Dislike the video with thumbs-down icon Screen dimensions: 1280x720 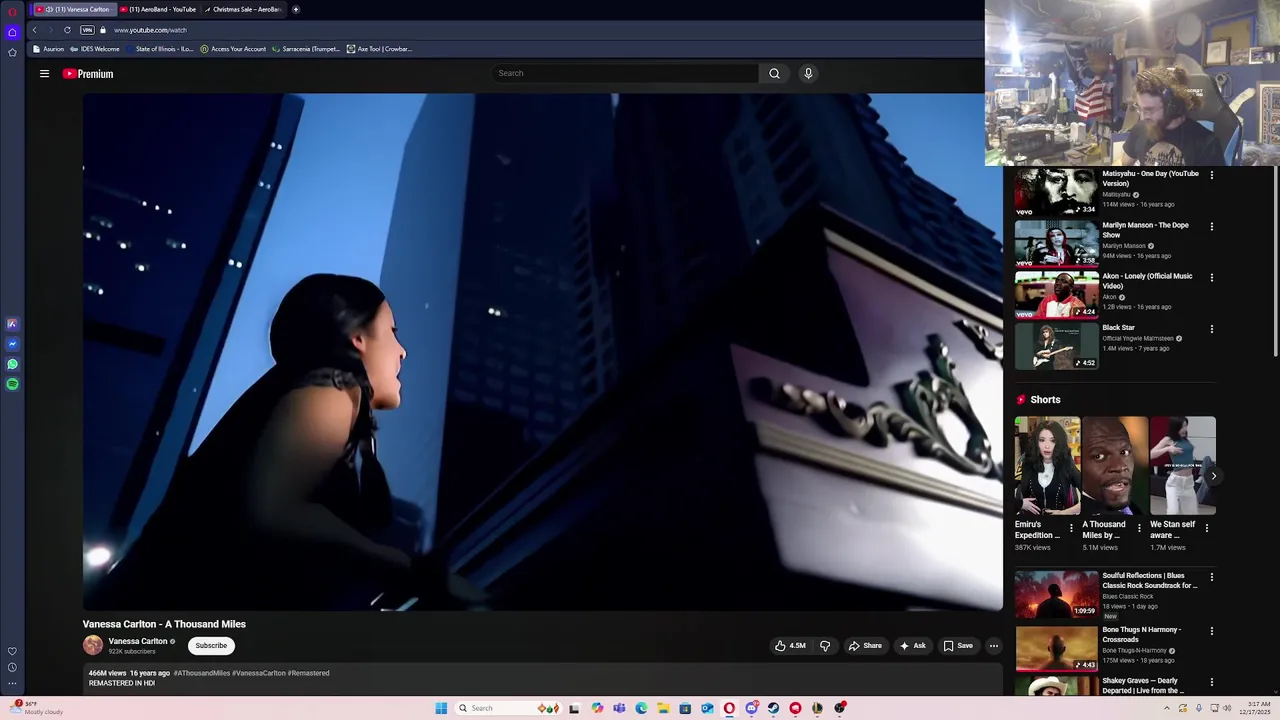point(825,646)
